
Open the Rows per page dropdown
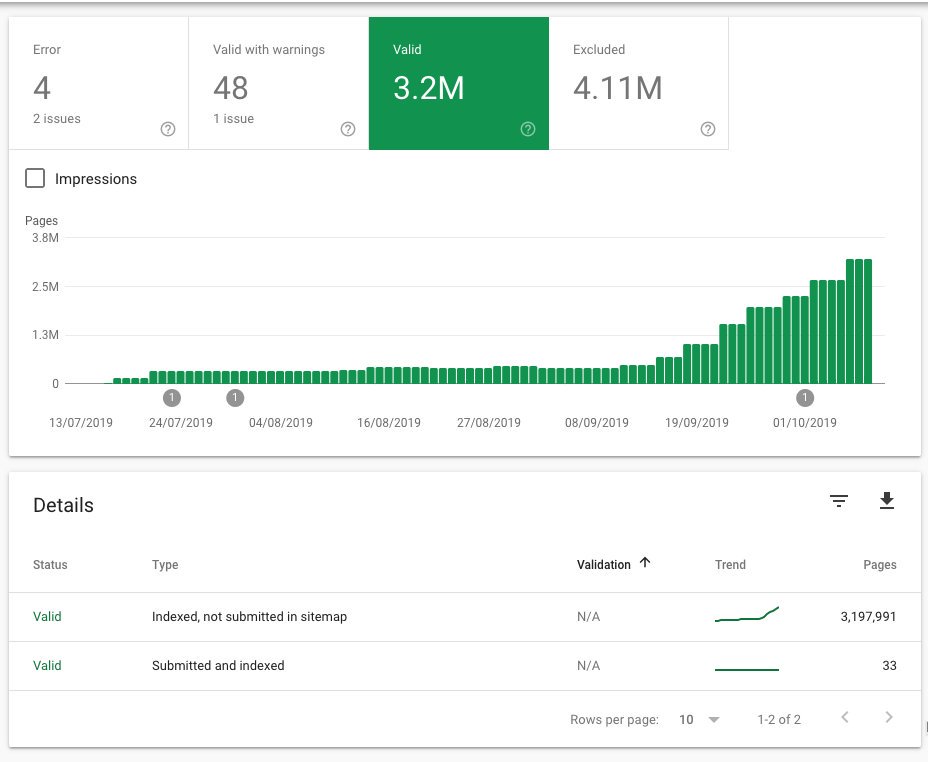tap(700, 719)
